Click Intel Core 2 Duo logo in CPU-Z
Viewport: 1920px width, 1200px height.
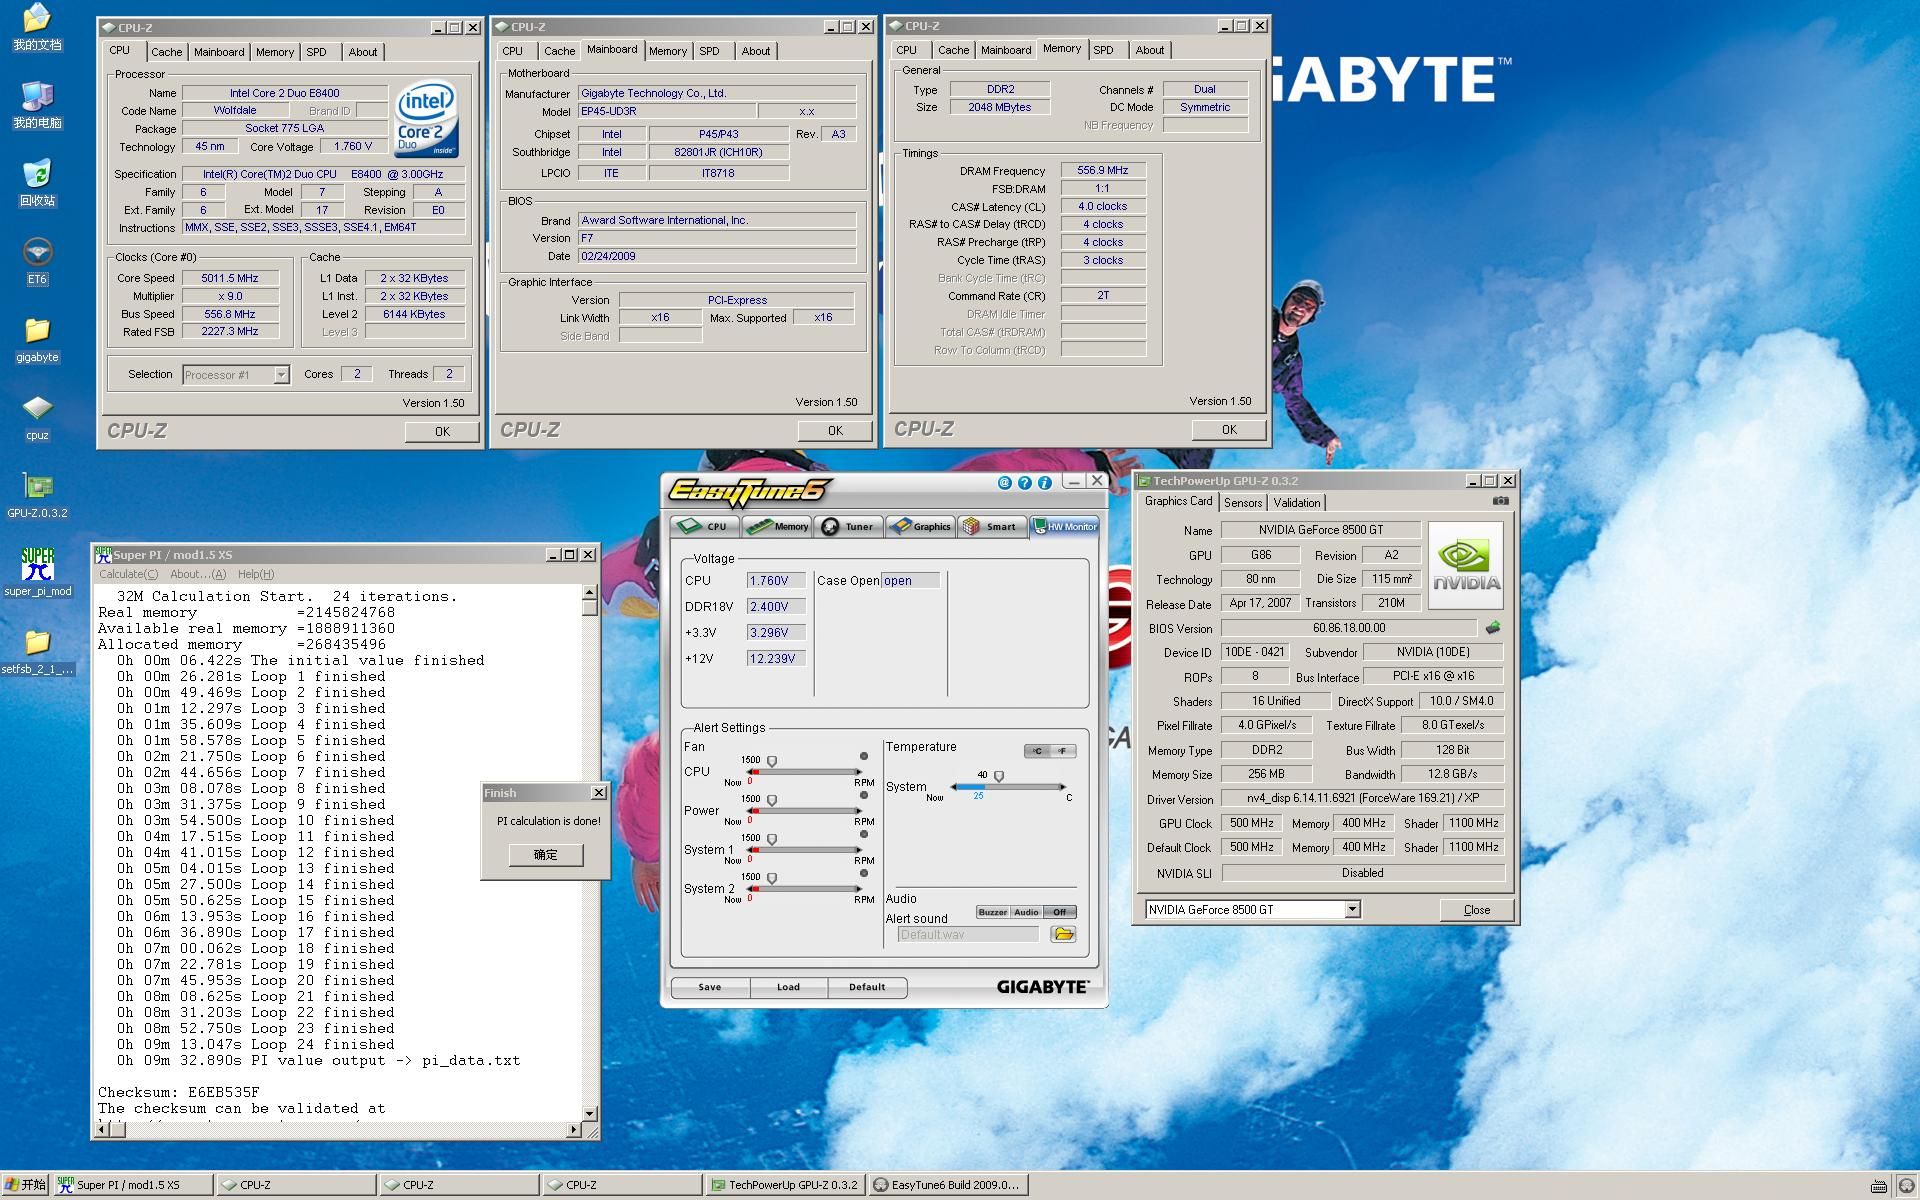[426, 119]
